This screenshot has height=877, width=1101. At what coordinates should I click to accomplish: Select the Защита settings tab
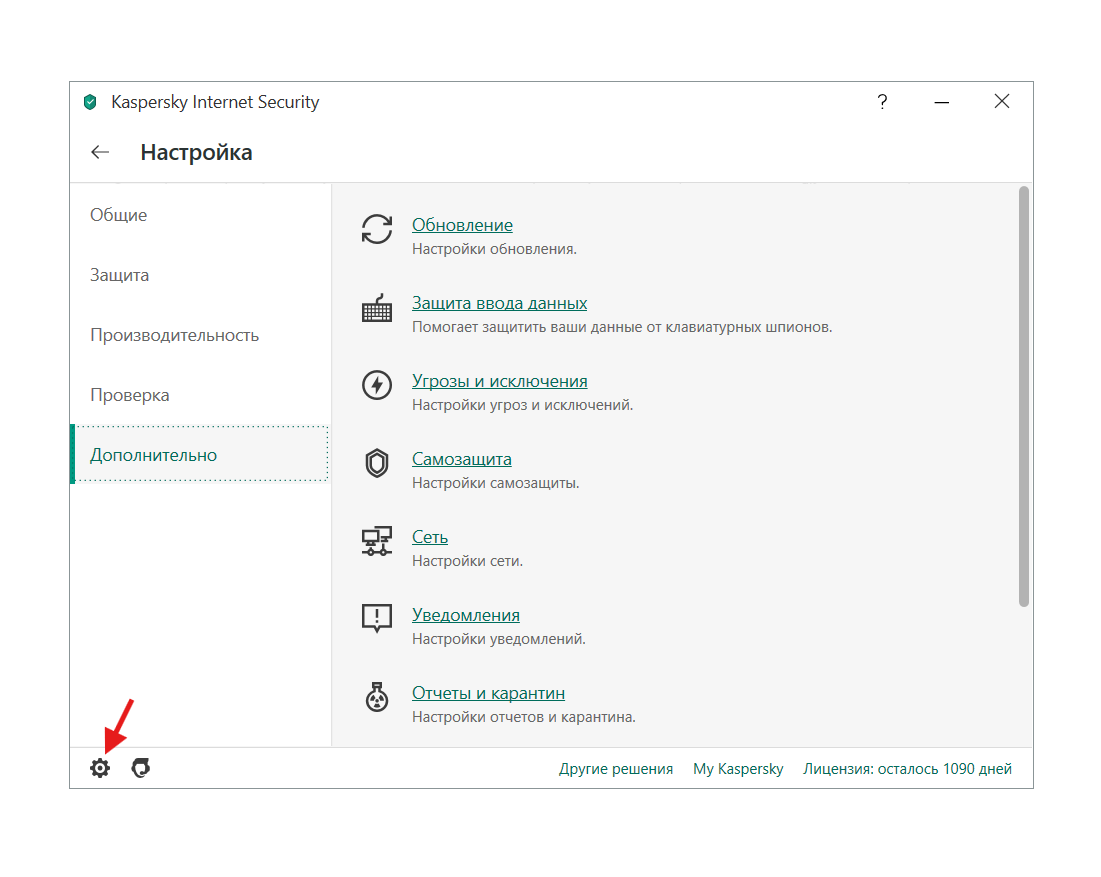click(200, 275)
